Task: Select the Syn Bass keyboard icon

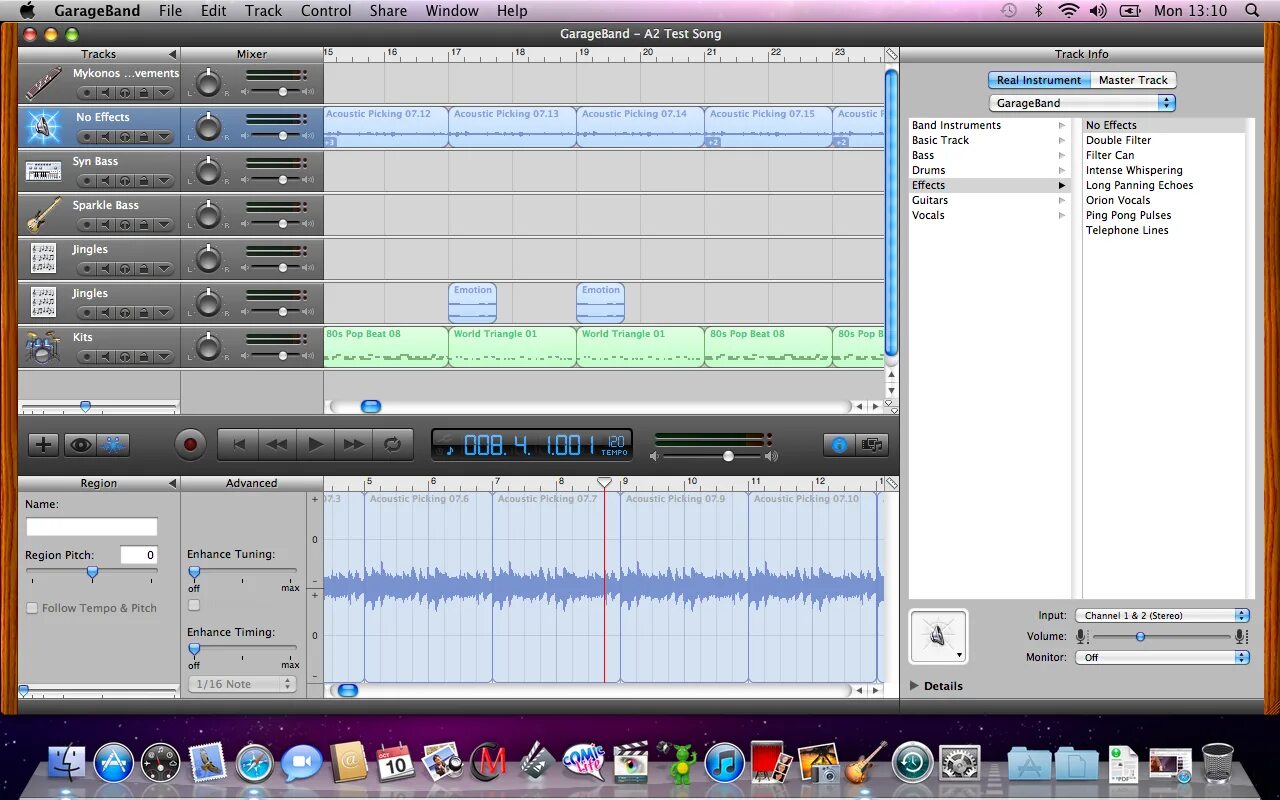Action: click(43, 172)
